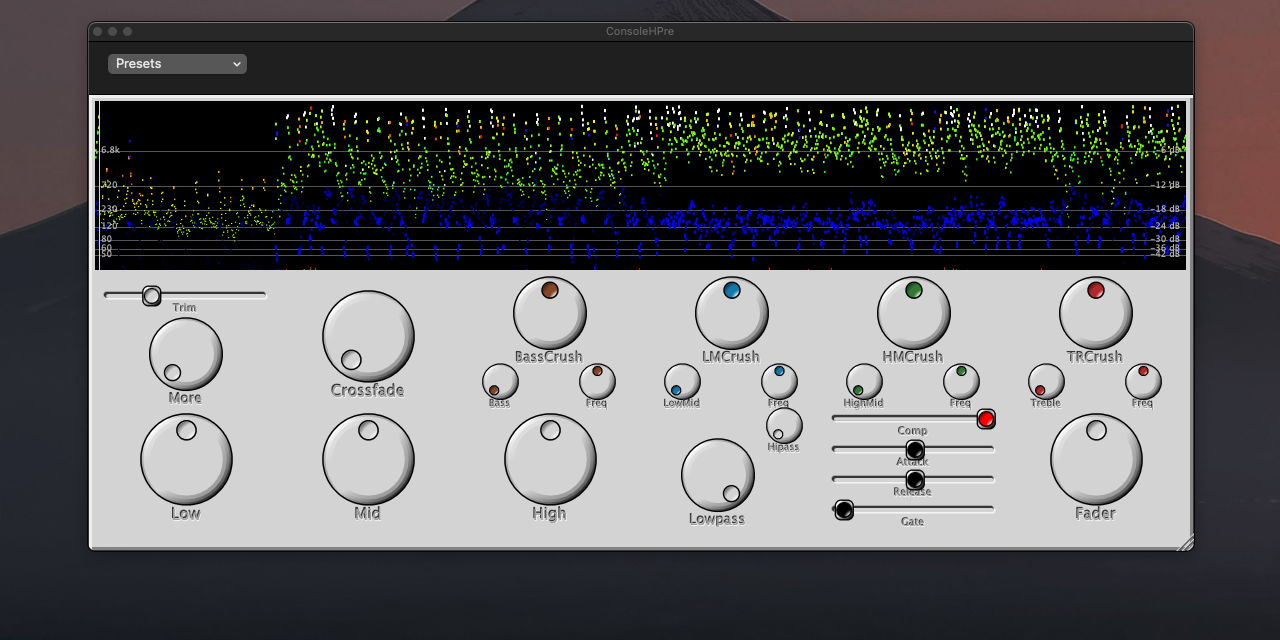Click the Attack slider handle
Screen dimensions: 1280x640
(915, 450)
